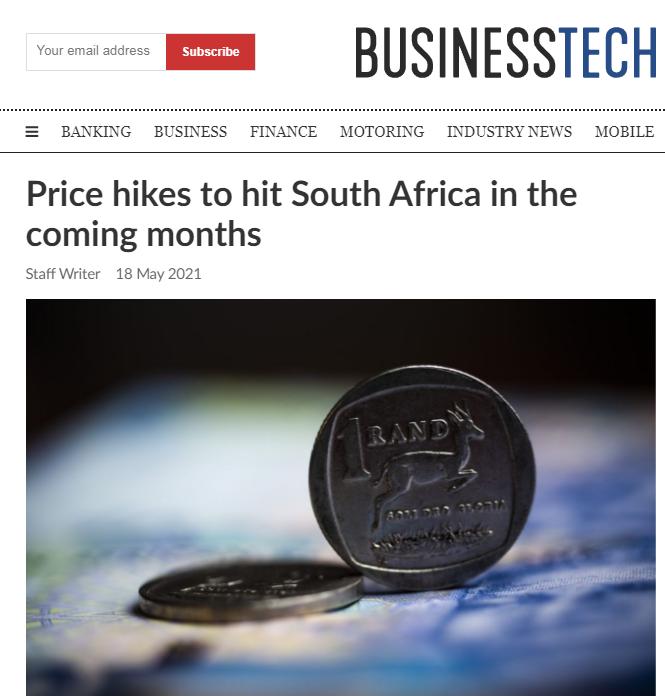Click the springbok engraving on the coin
The height and width of the screenshot is (696, 665).
click(x=430, y=460)
